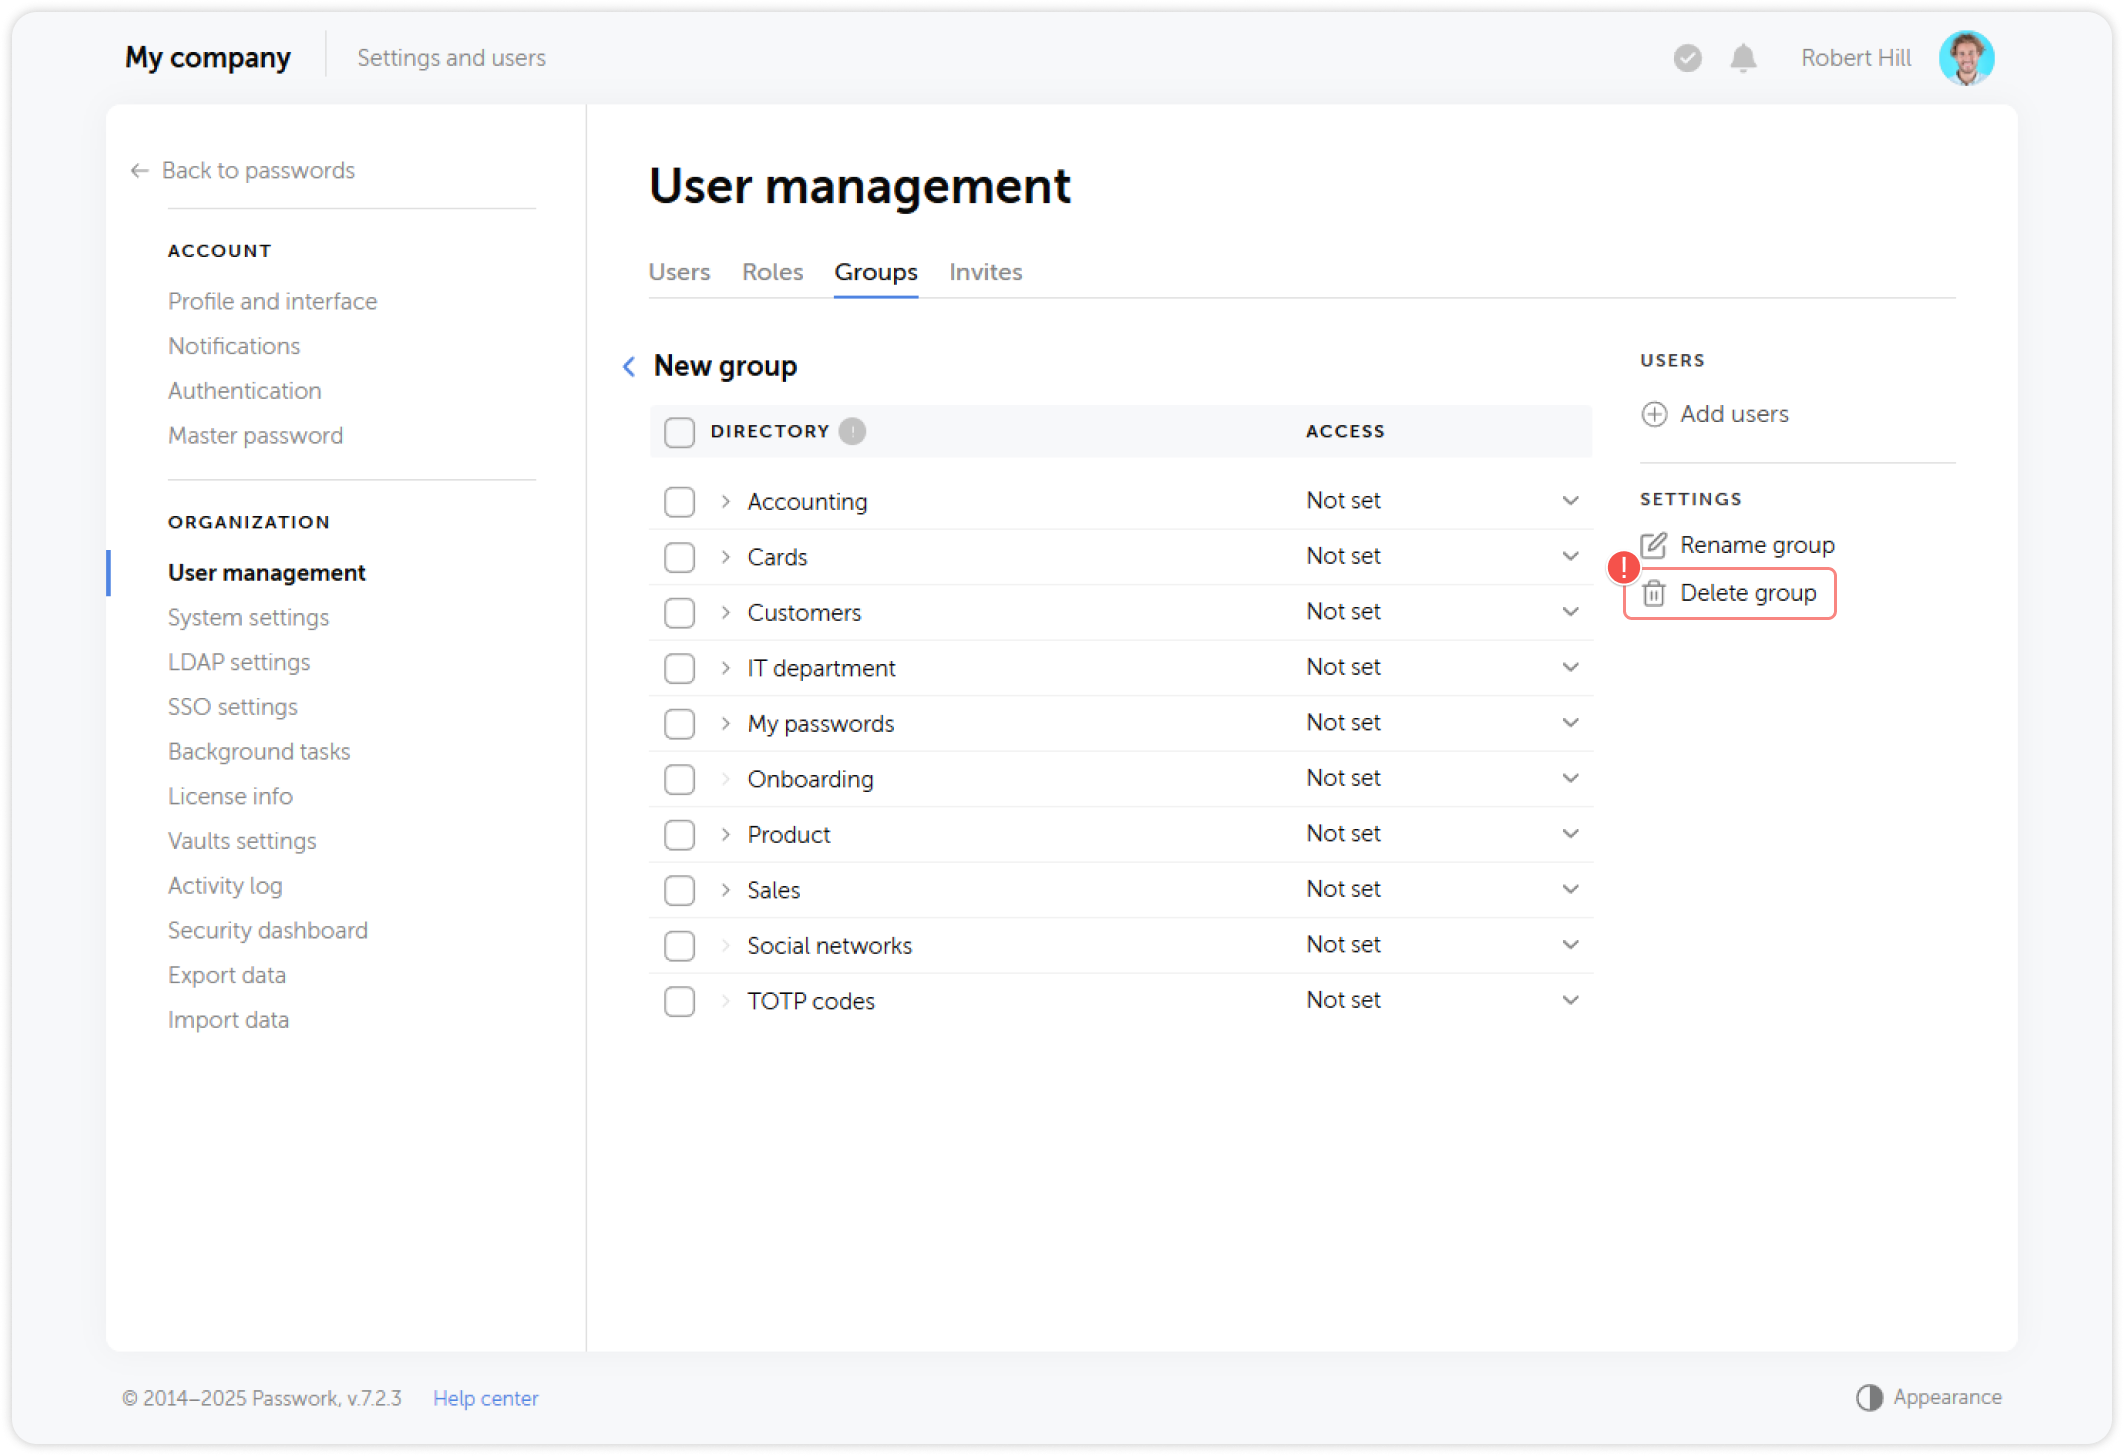This screenshot has height=1456, width=2124.
Task: Go back using the New group arrow
Action: (629, 366)
